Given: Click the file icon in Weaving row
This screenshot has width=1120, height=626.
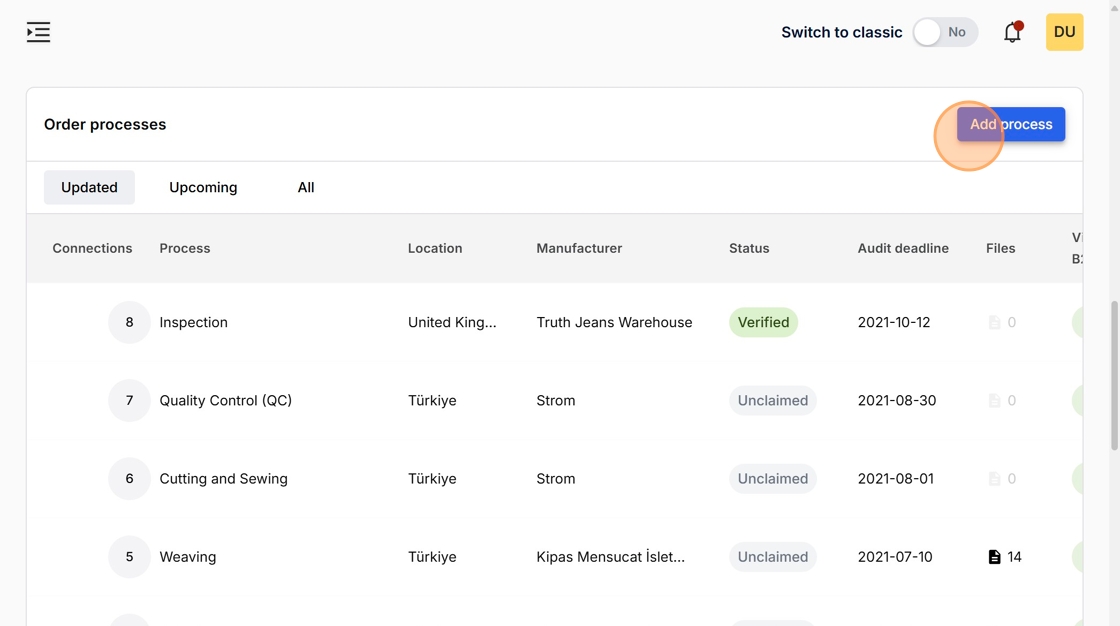Looking at the screenshot, I should (994, 557).
